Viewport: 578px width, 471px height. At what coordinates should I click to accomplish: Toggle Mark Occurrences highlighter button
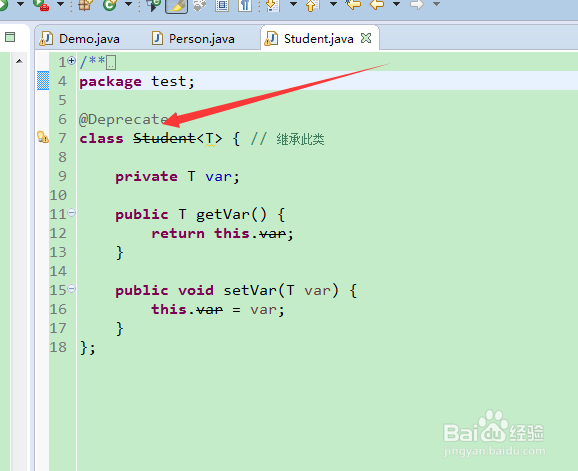[x=177, y=6]
